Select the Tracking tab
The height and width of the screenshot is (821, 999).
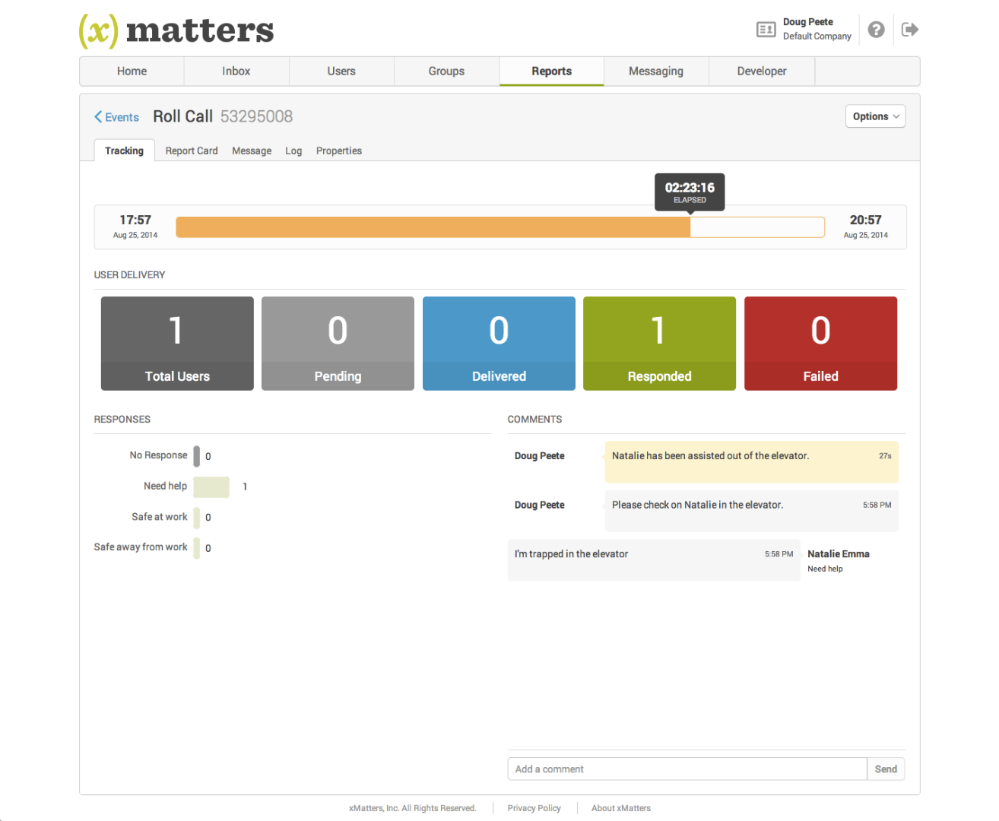pos(124,151)
